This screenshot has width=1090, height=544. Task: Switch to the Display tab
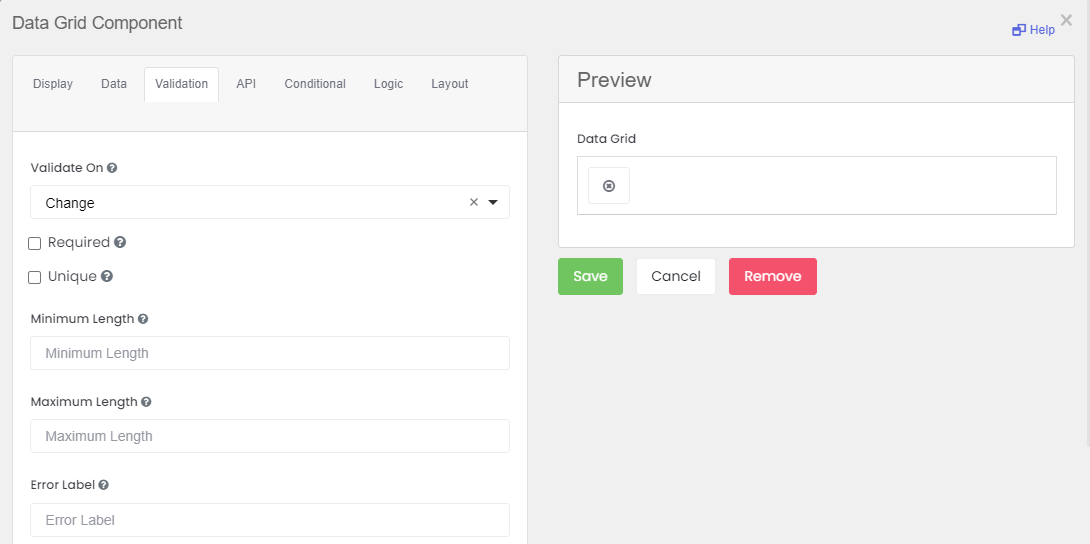coord(53,84)
